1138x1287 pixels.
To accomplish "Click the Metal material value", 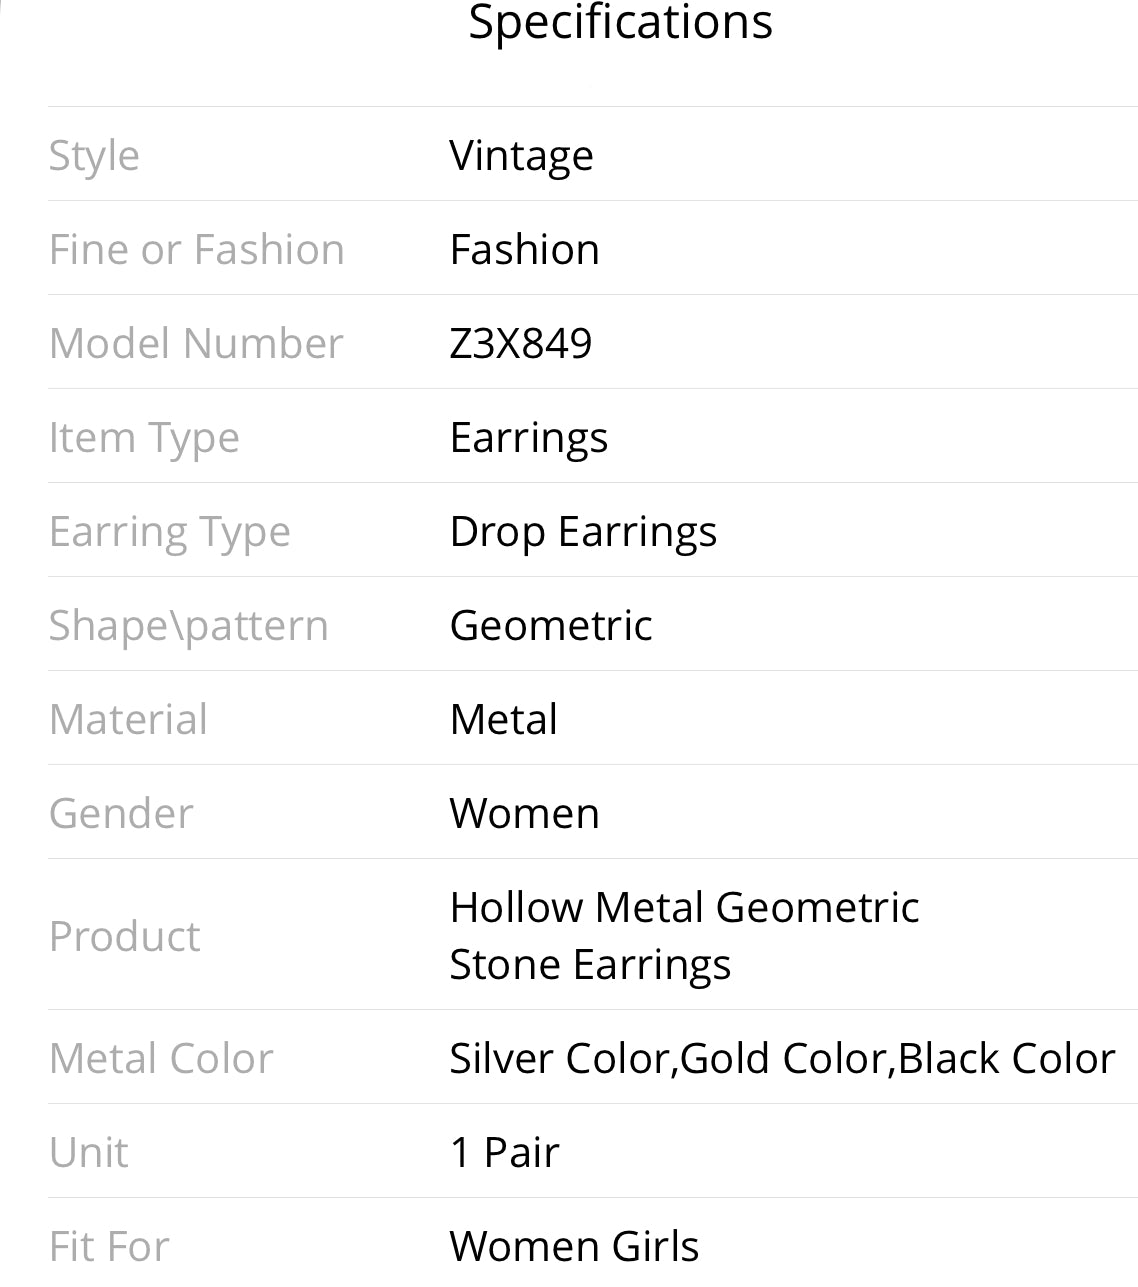I will (x=503, y=720).
